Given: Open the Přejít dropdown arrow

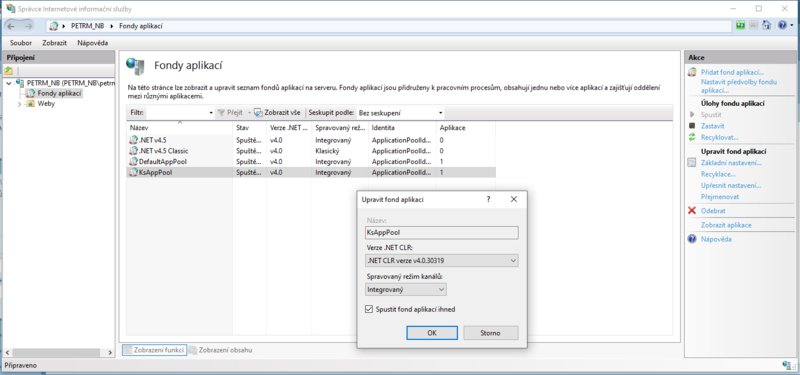Looking at the screenshot, I should pos(249,113).
